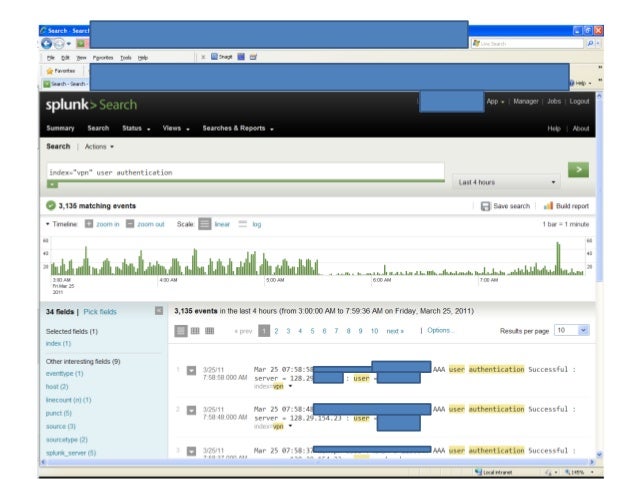The height and width of the screenshot is (479, 638).
Task: Open the browser Favorites menu
Action: click(103, 58)
